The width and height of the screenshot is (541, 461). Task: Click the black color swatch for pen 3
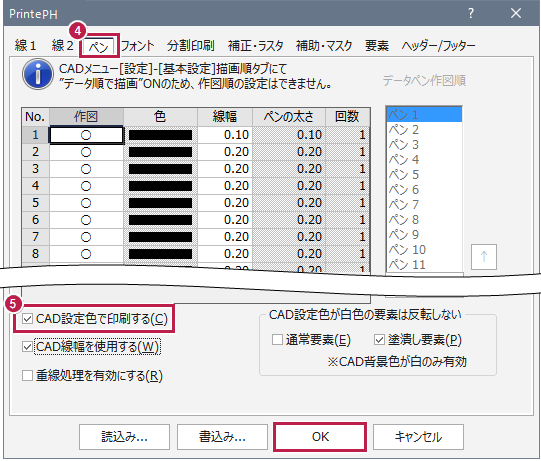pyautogui.click(x=160, y=169)
